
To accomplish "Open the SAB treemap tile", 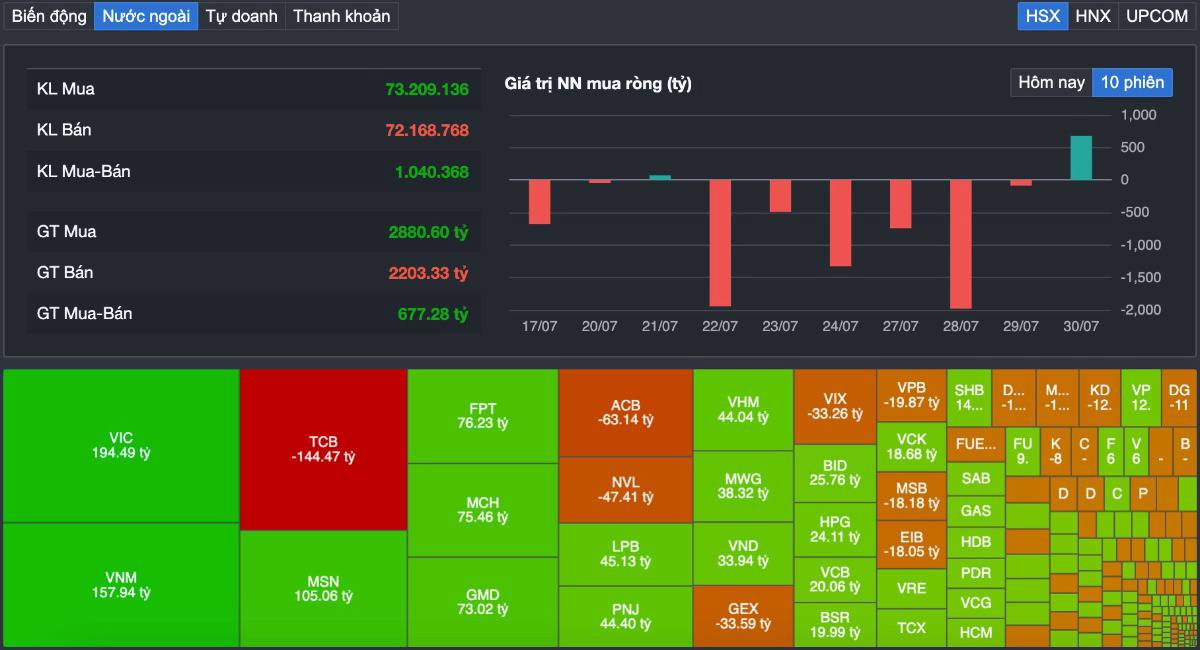I will 976,478.
